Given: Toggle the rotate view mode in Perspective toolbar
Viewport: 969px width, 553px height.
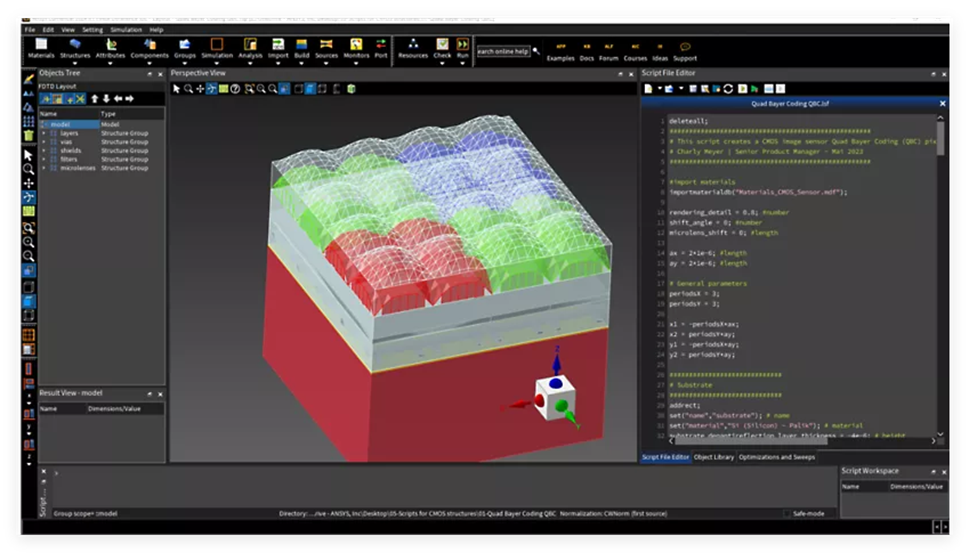Looking at the screenshot, I should pyautogui.click(x=211, y=89).
